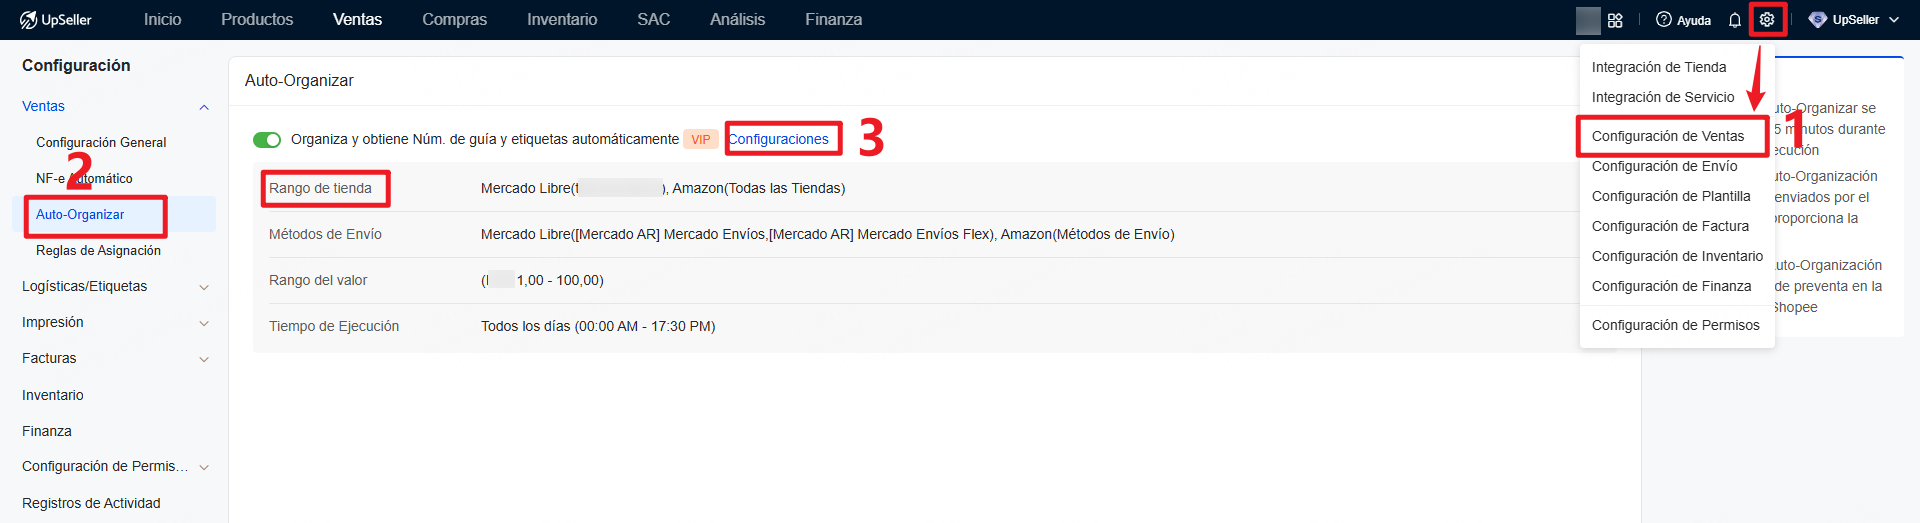Screen dimensions: 1920x523
Task: Click the Configuraciones link
Action: [778, 139]
